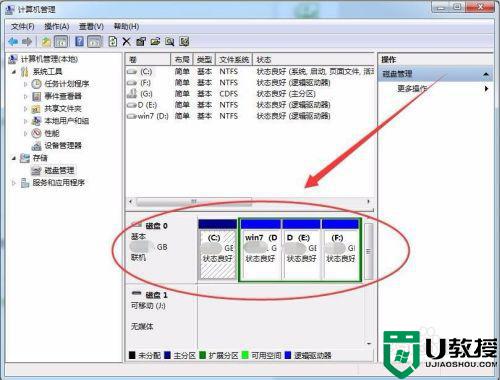The image size is (500, 380).
Task: Sort by the 文件系统 column header
Action: (x=234, y=60)
